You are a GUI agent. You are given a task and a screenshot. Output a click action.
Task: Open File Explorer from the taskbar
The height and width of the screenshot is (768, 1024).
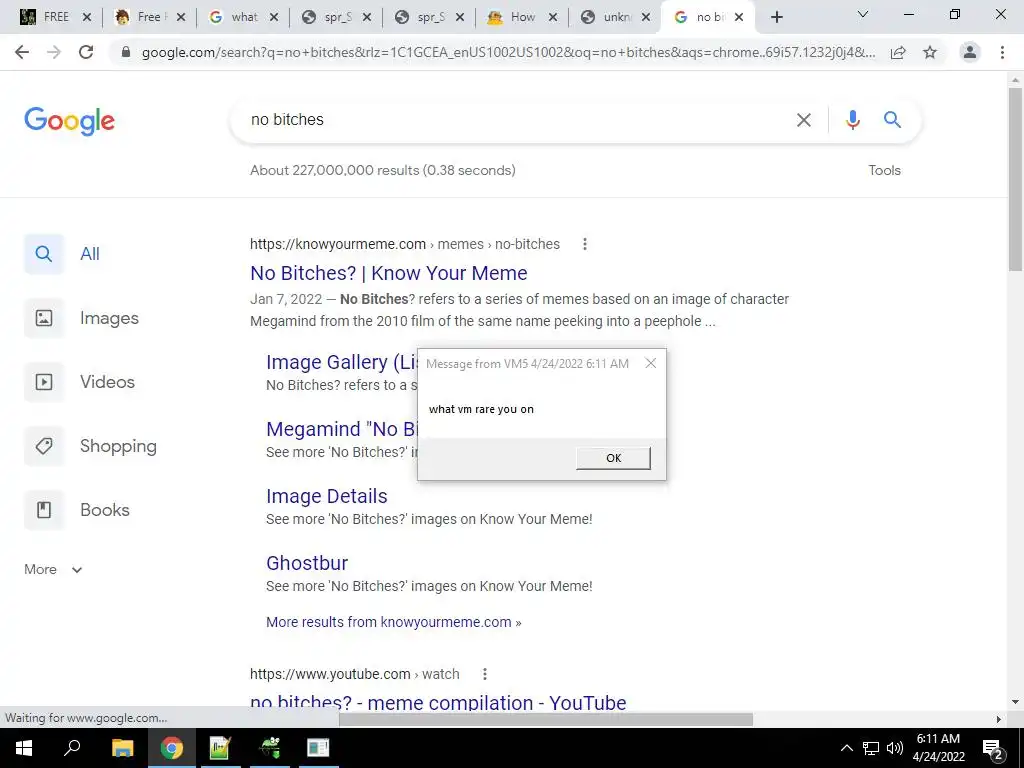point(122,748)
